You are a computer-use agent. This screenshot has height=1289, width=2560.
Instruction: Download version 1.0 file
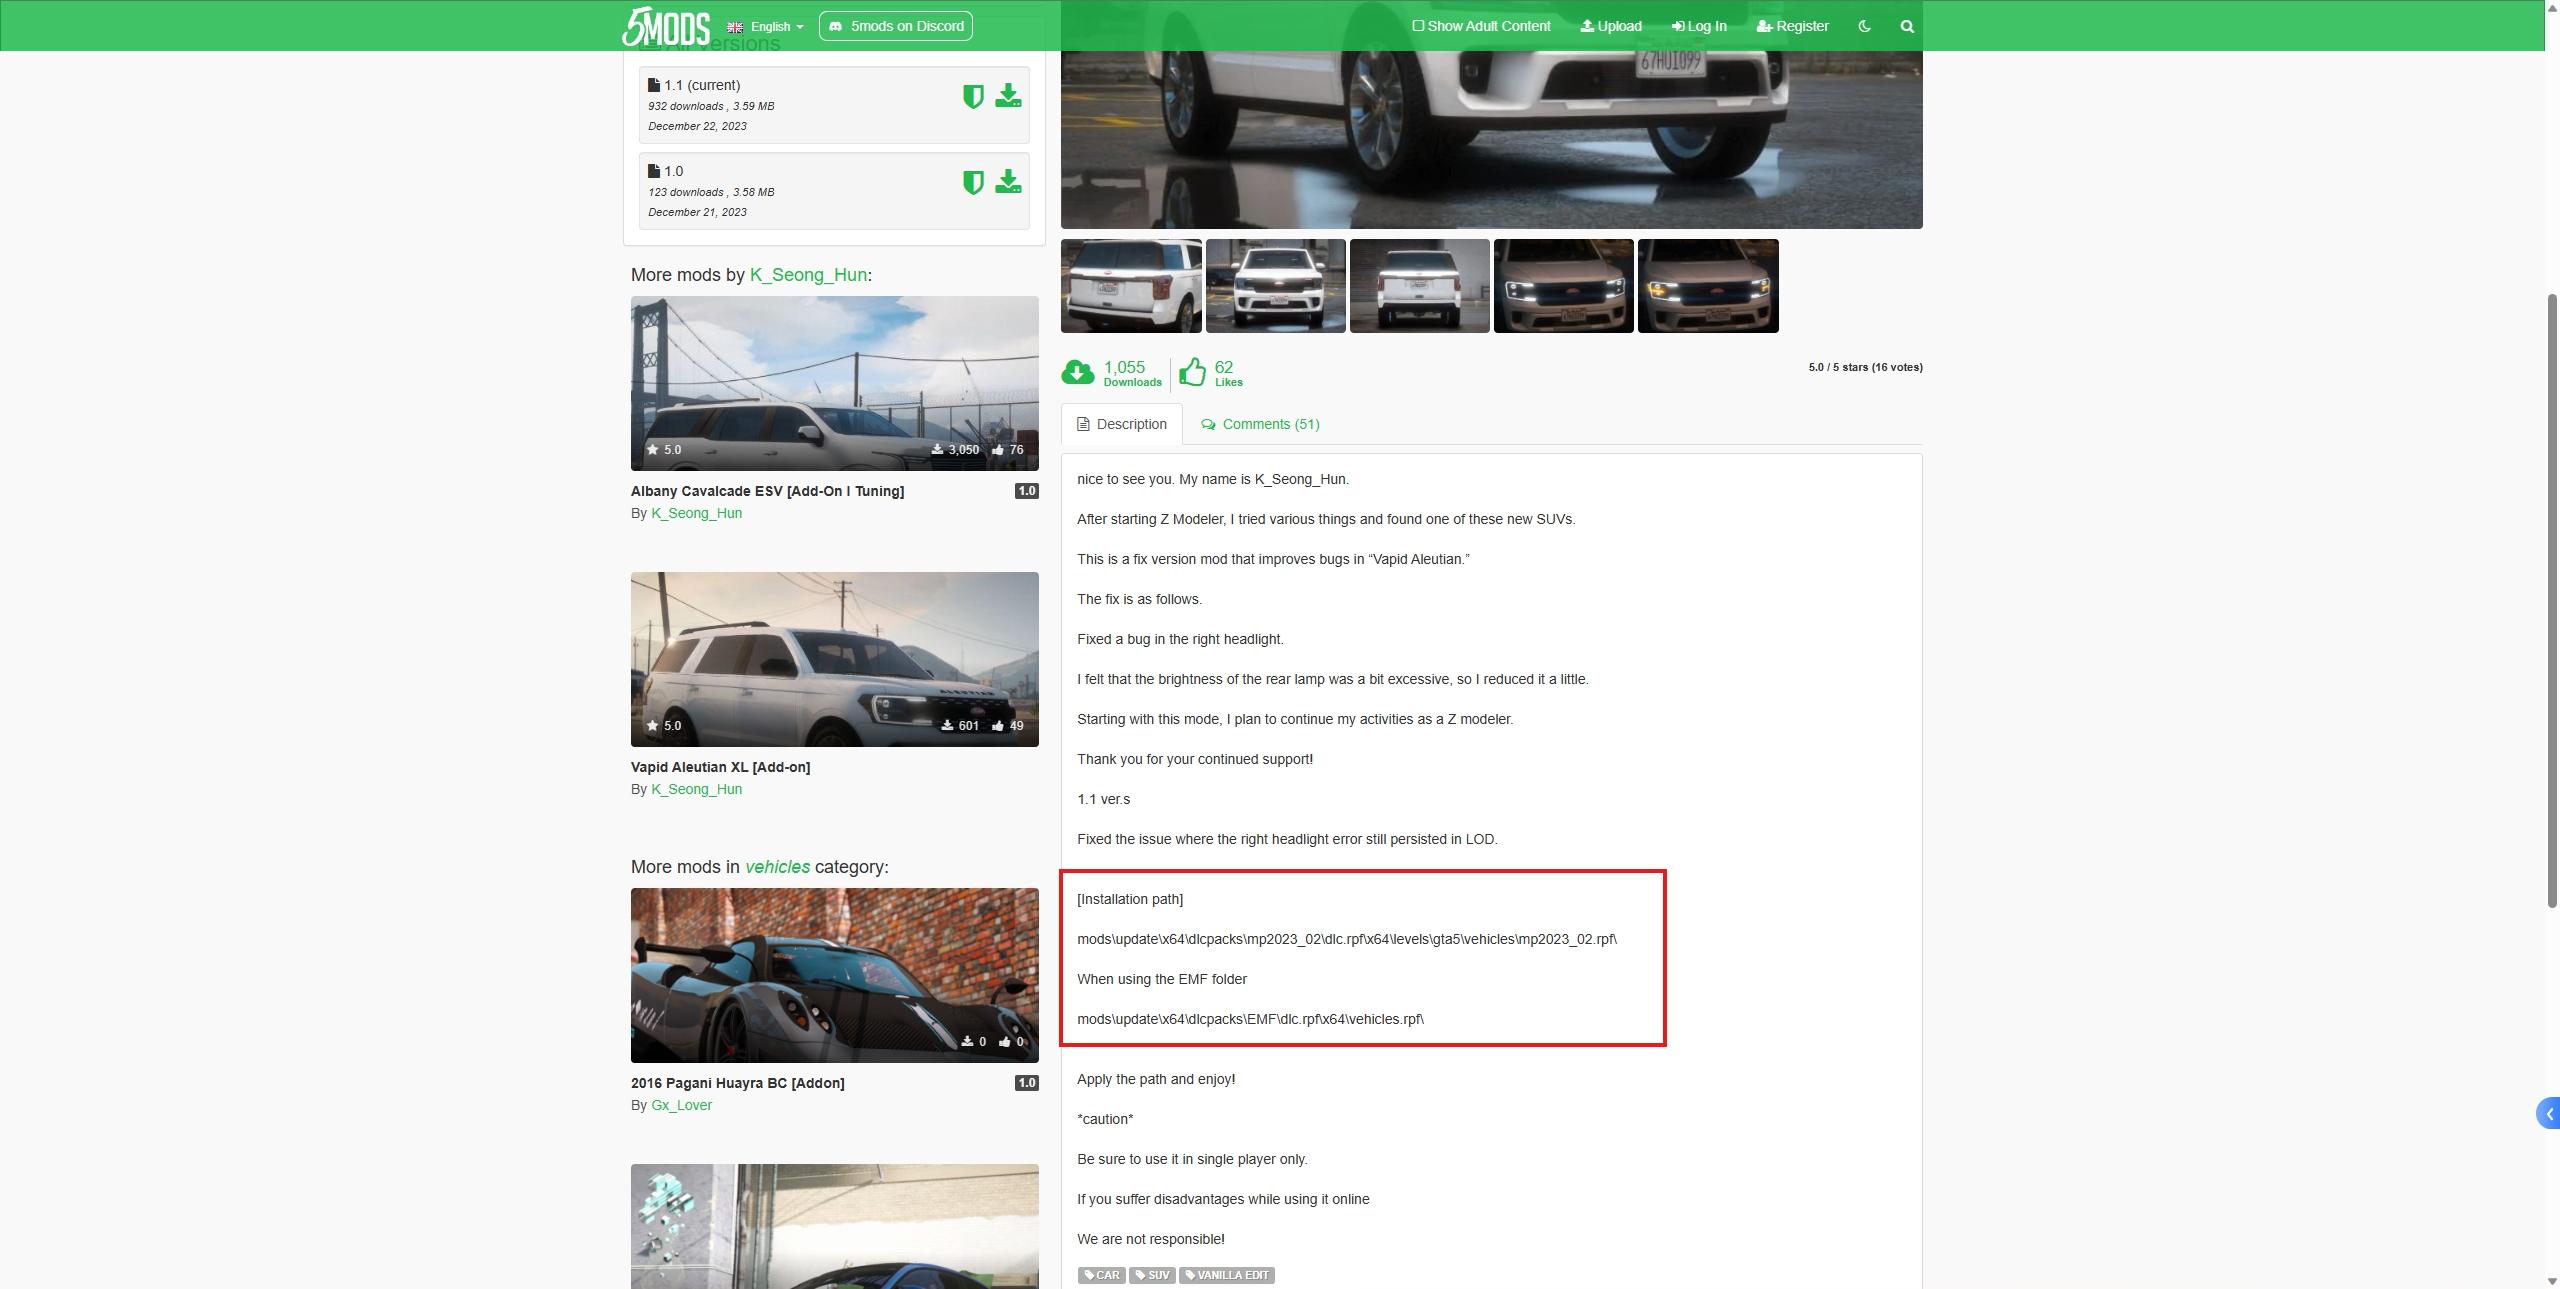point(1008,182)
